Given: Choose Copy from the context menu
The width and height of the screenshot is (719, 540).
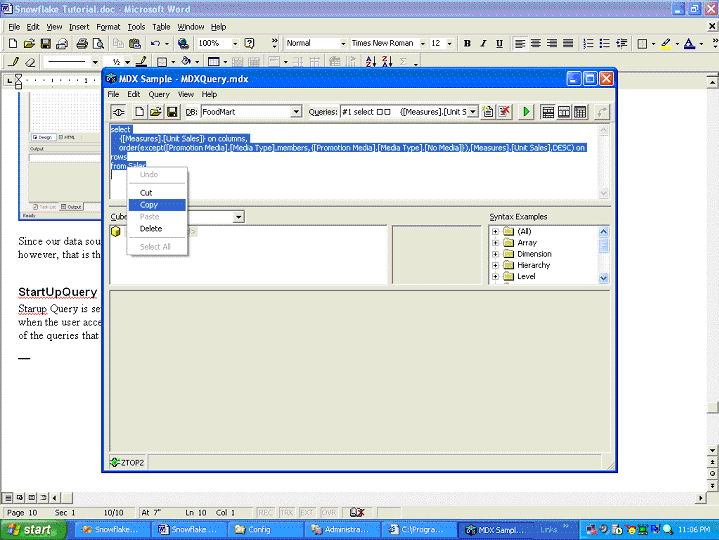Looking at the screenshot, I should [x=157, y=205].
